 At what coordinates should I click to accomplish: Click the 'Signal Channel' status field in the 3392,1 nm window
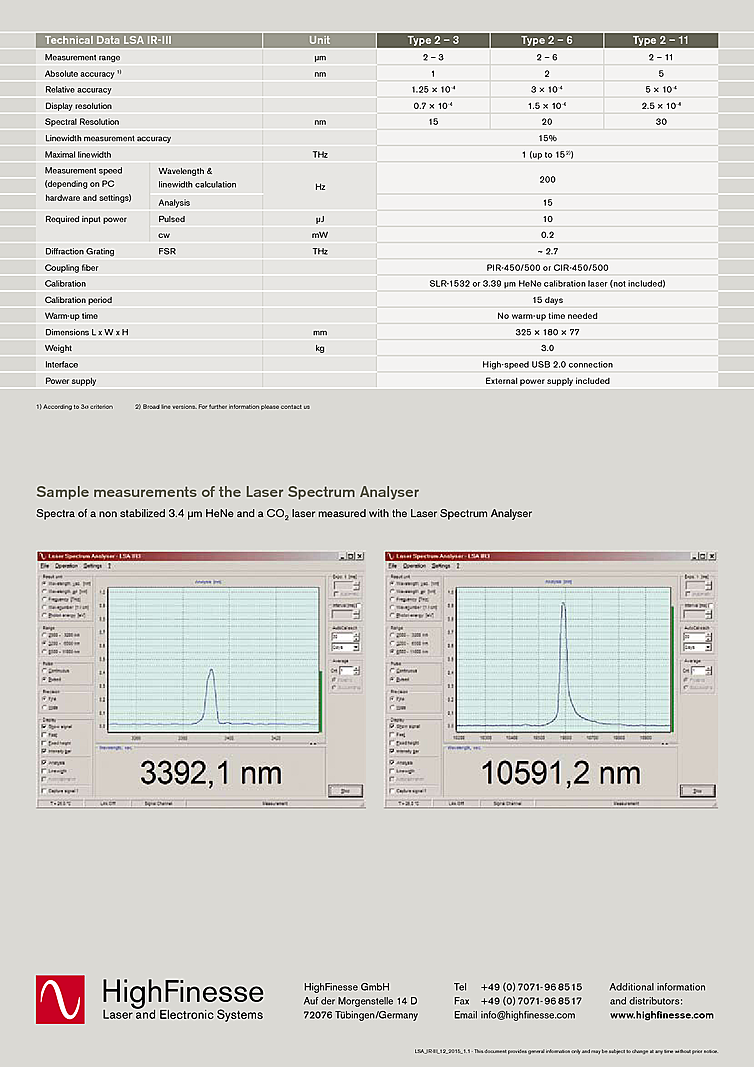pyautogui.click(x=159, y=804)
